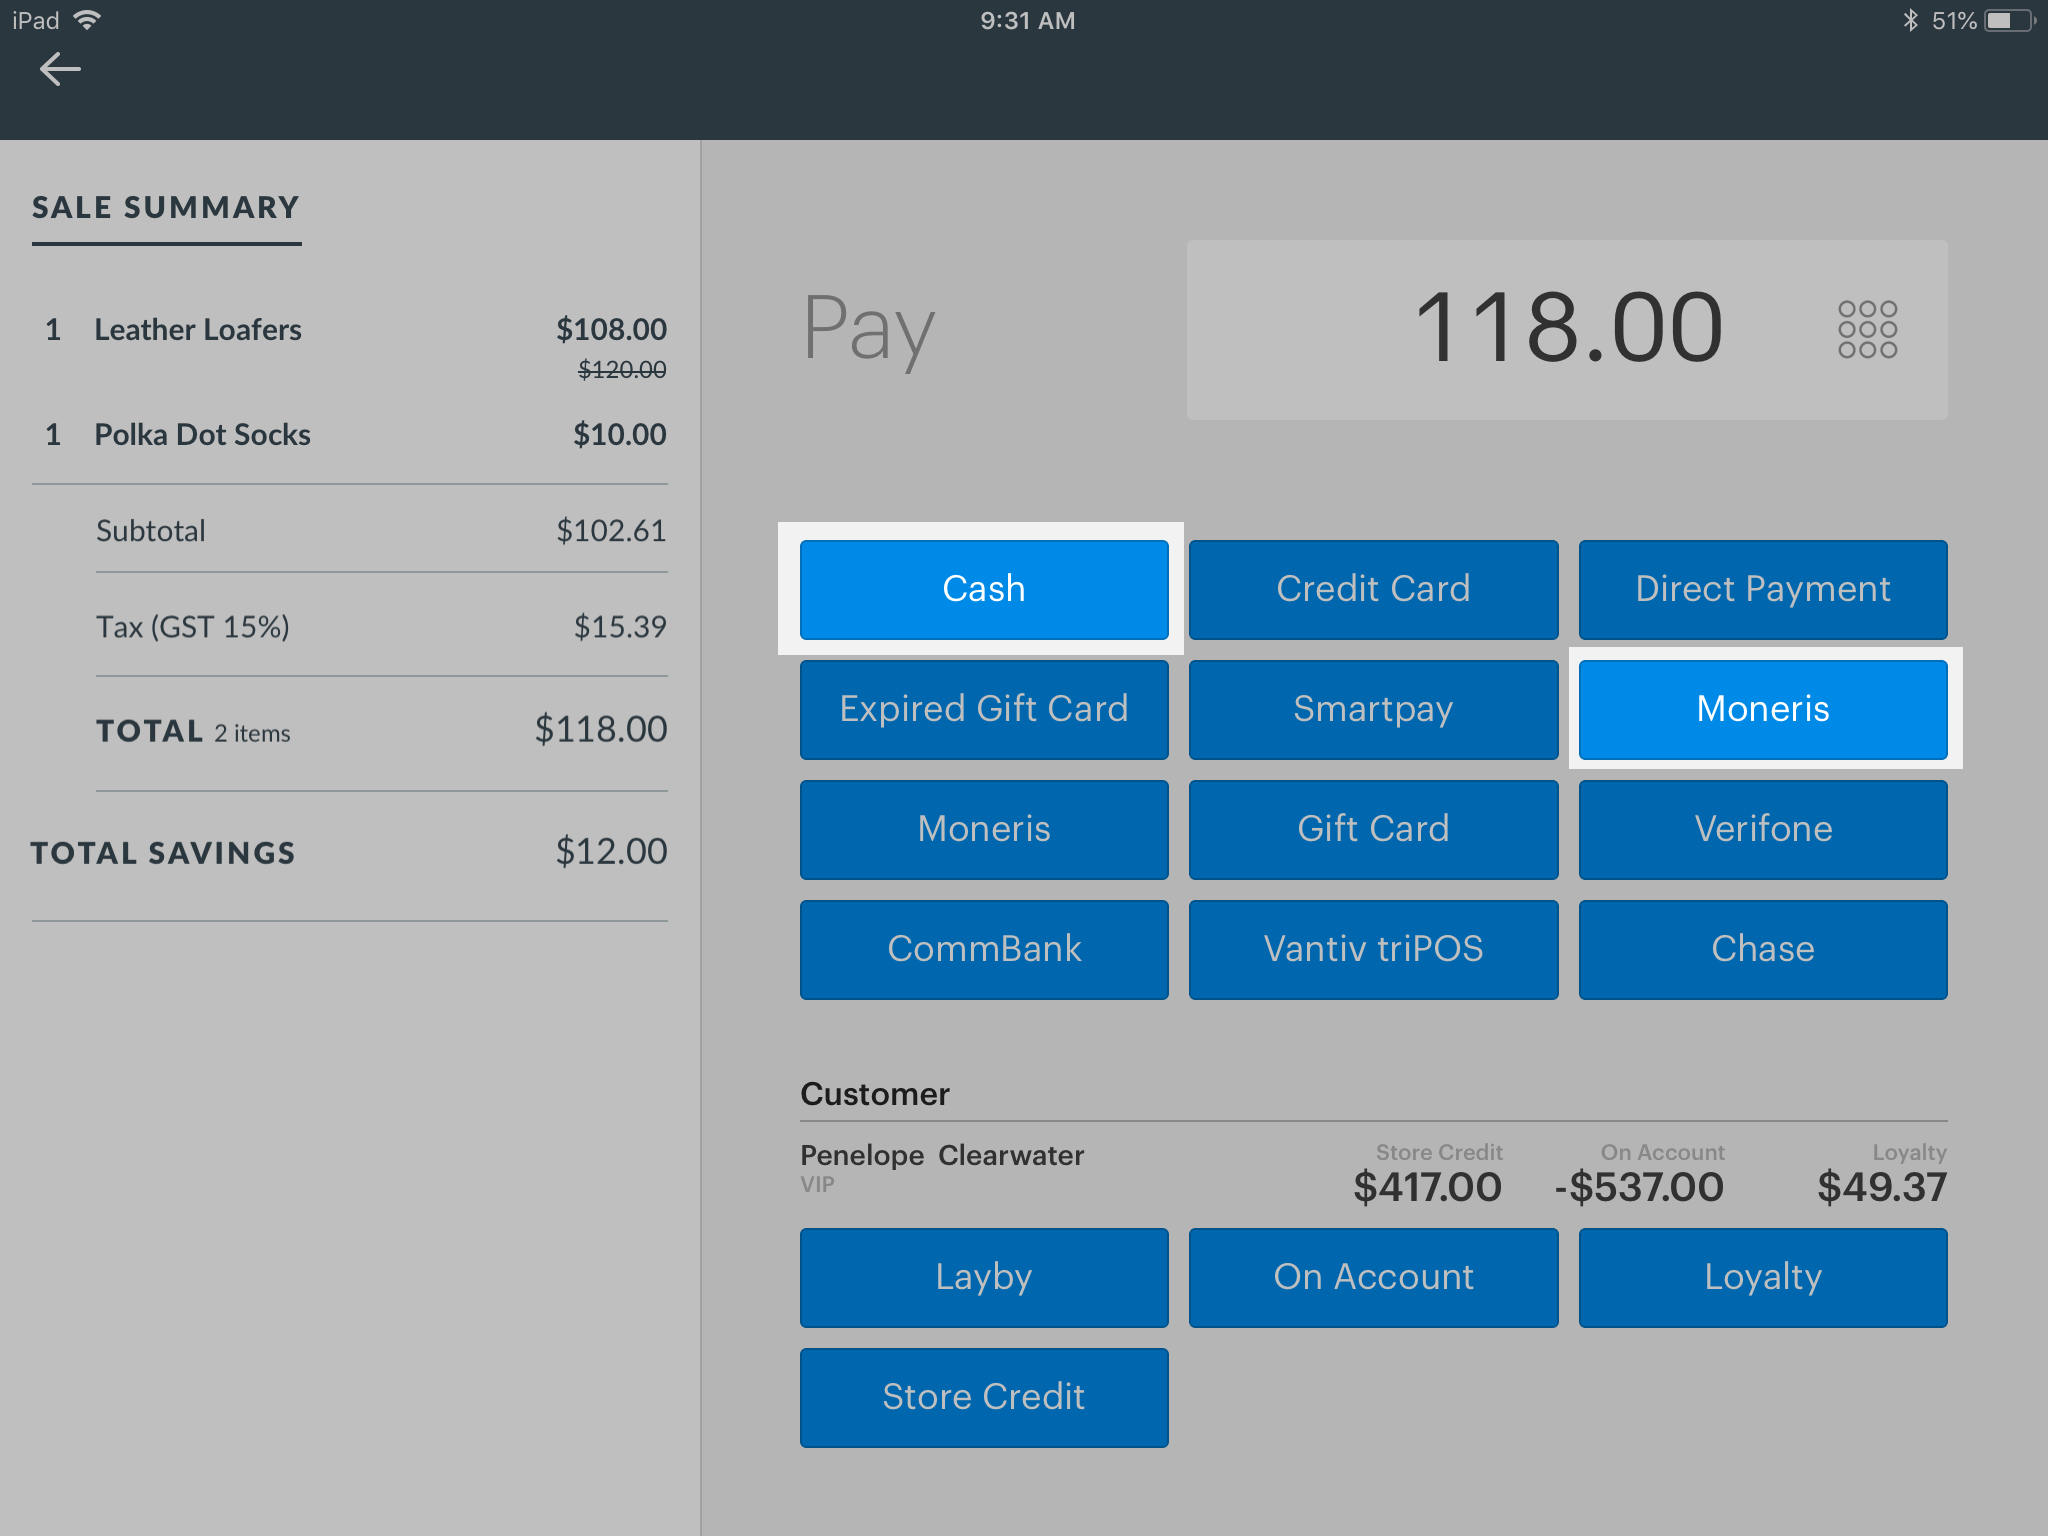Pay with Store Credit
2048x1536 pixels.
(983, 1397)
